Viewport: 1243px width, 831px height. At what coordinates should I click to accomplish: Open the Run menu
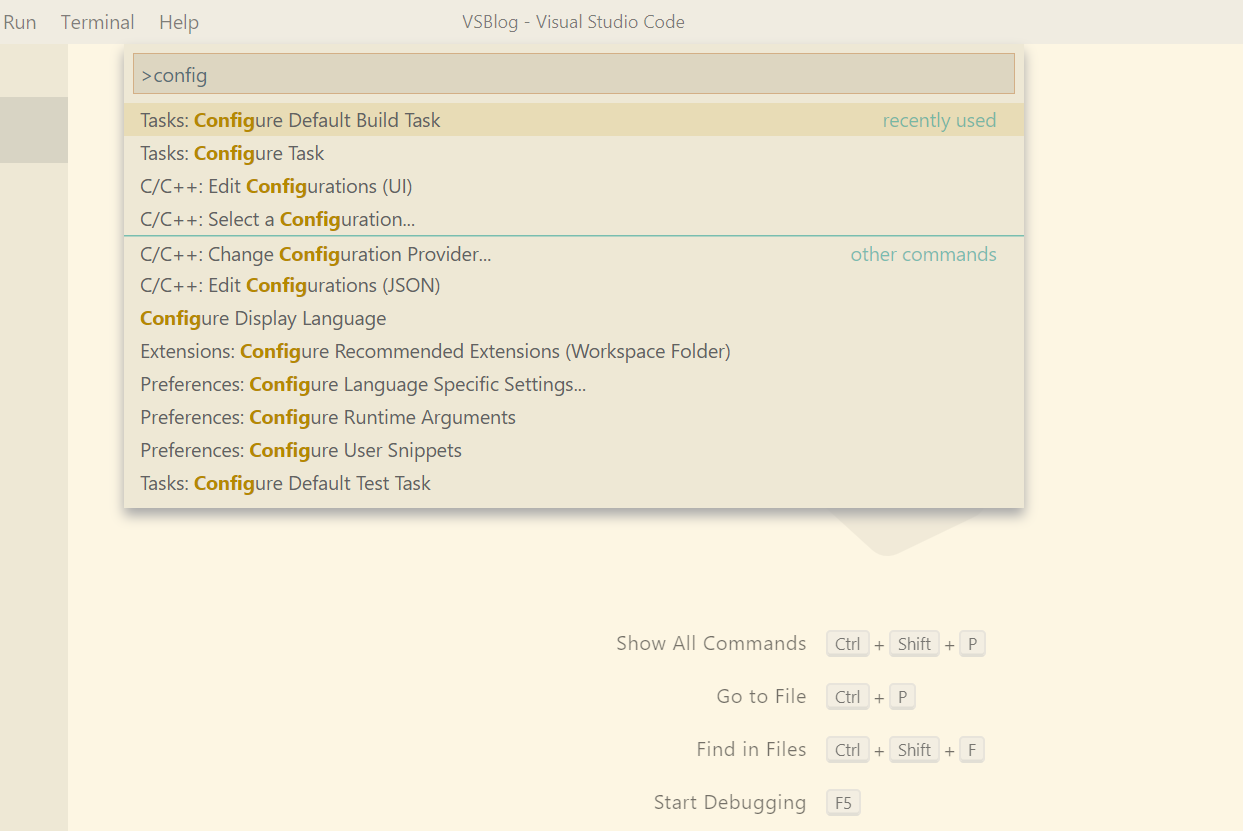[19, 22]
